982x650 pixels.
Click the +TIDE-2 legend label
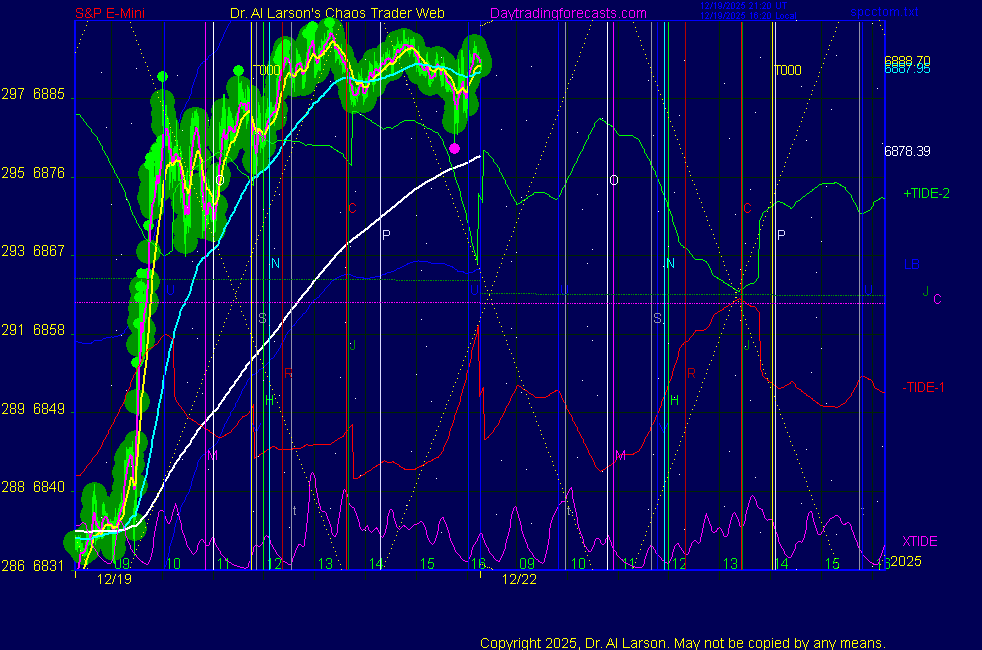pyautogui.click(x=926, y=193)
